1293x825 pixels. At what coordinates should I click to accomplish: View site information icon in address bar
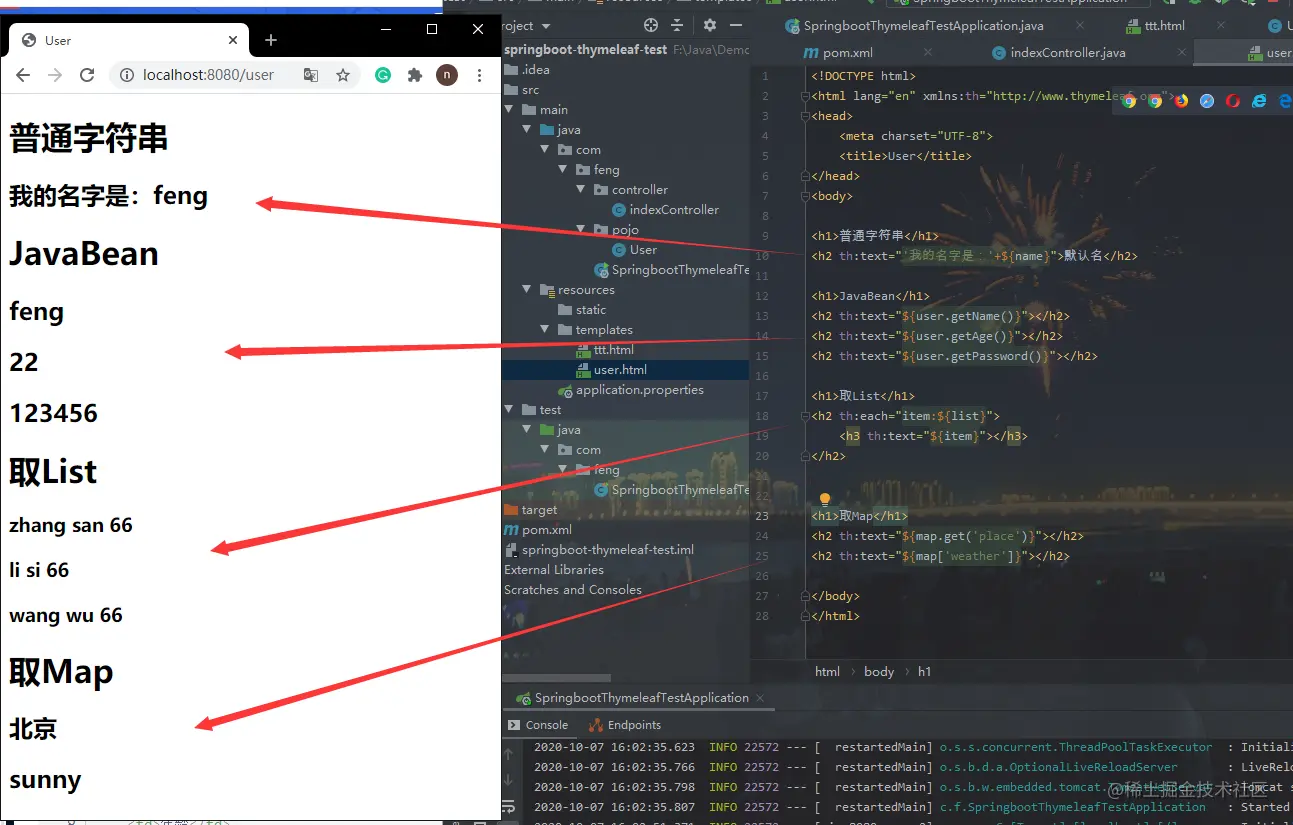point(127,75)
